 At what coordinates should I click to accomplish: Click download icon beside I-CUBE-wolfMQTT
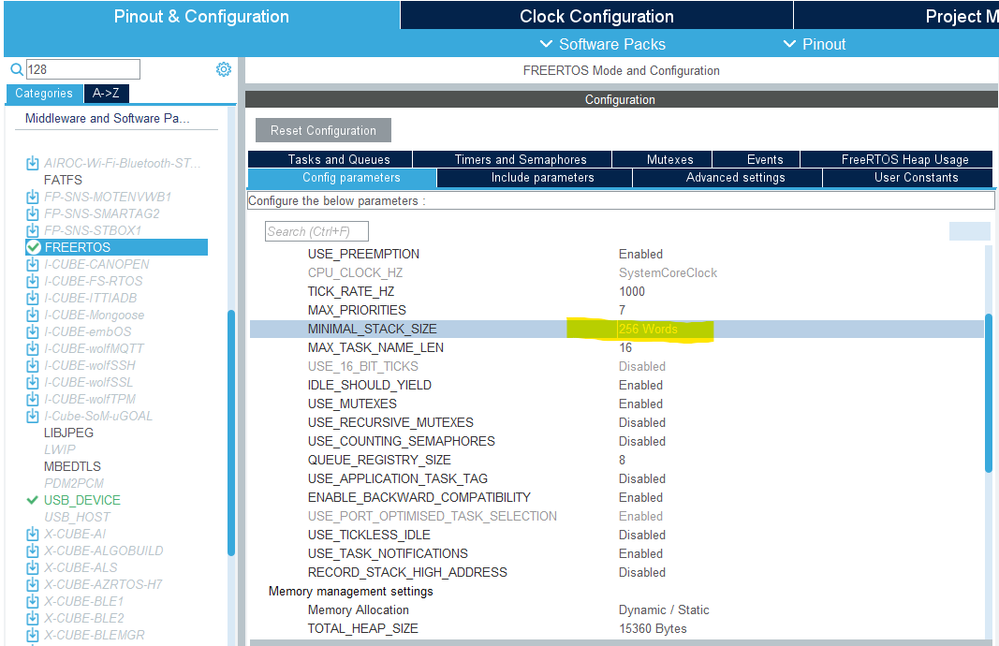[32, 348]
